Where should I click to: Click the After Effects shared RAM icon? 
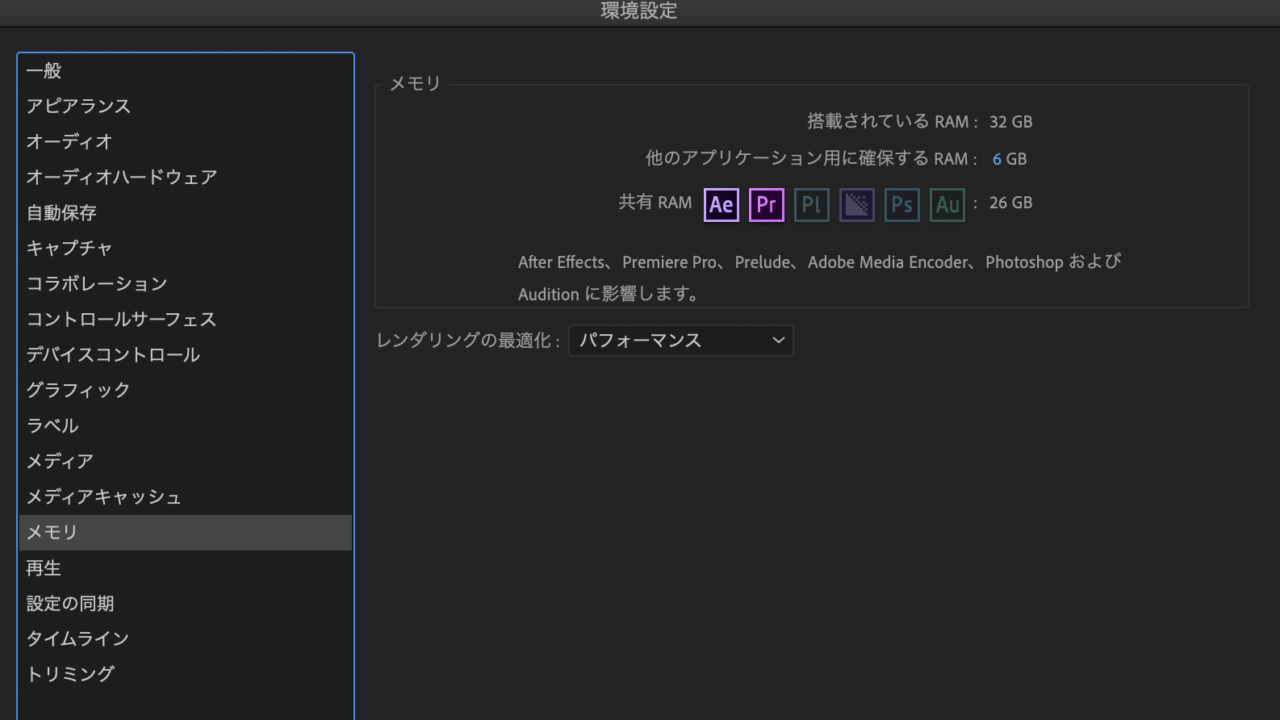pyautogui.click(x=721, y=205)
